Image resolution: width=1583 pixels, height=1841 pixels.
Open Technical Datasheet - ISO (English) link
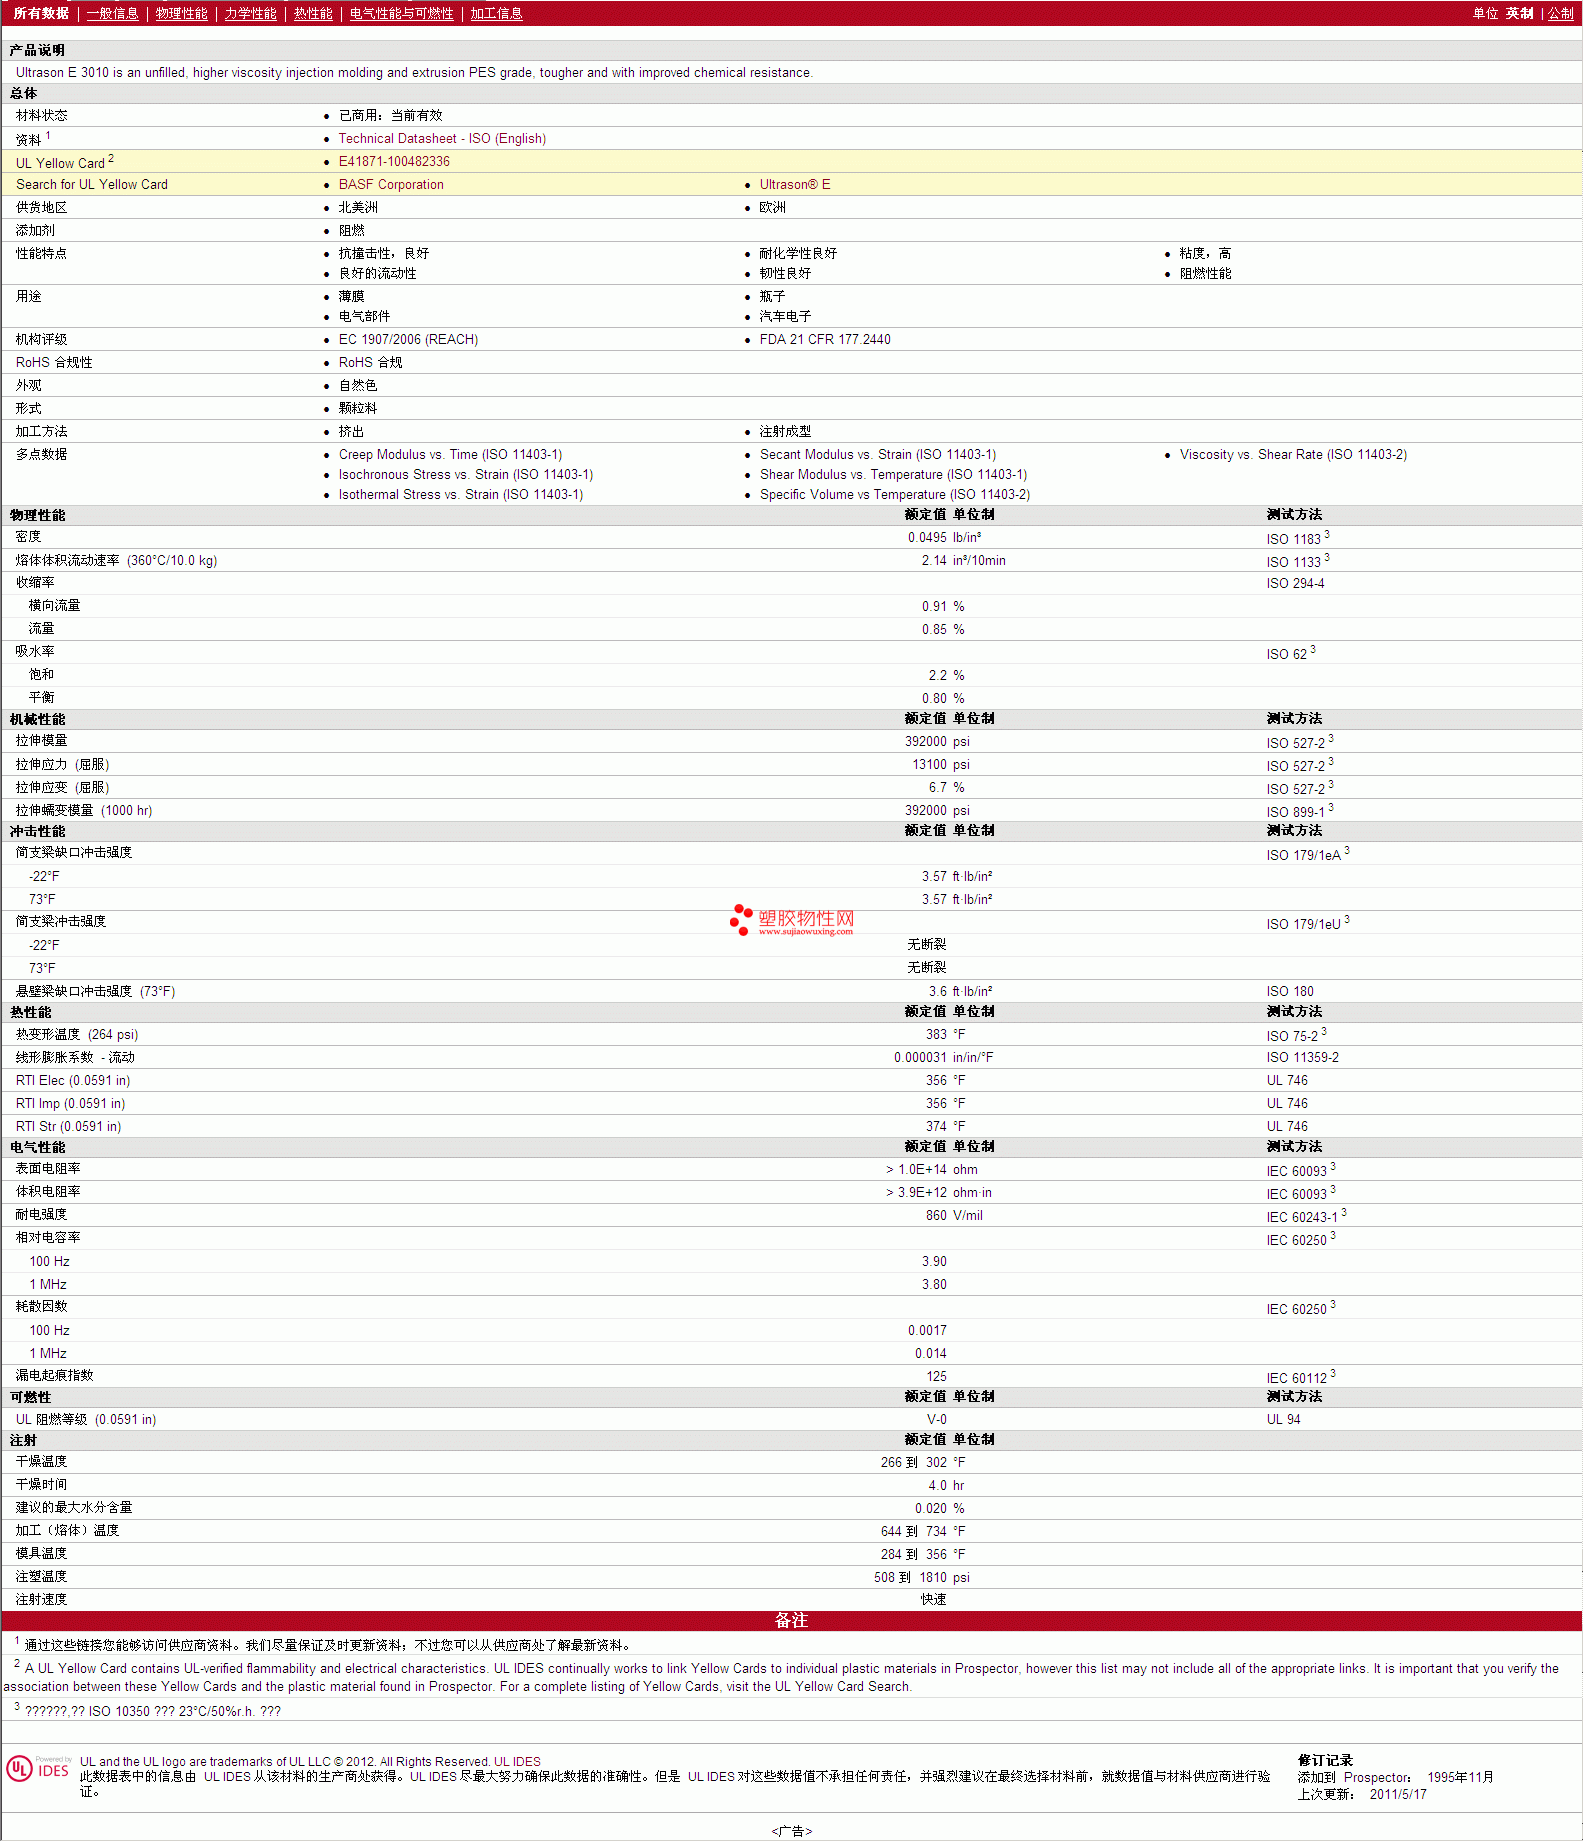[x=442, y=138]
